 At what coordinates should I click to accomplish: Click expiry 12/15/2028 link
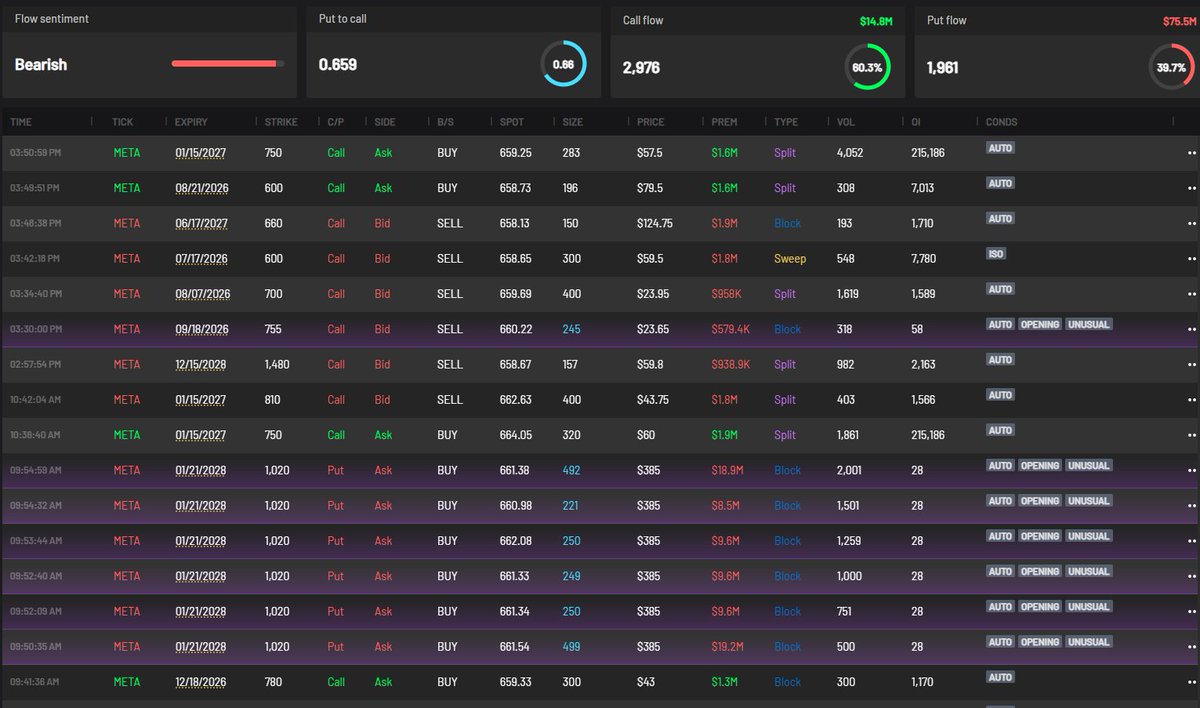202,365
